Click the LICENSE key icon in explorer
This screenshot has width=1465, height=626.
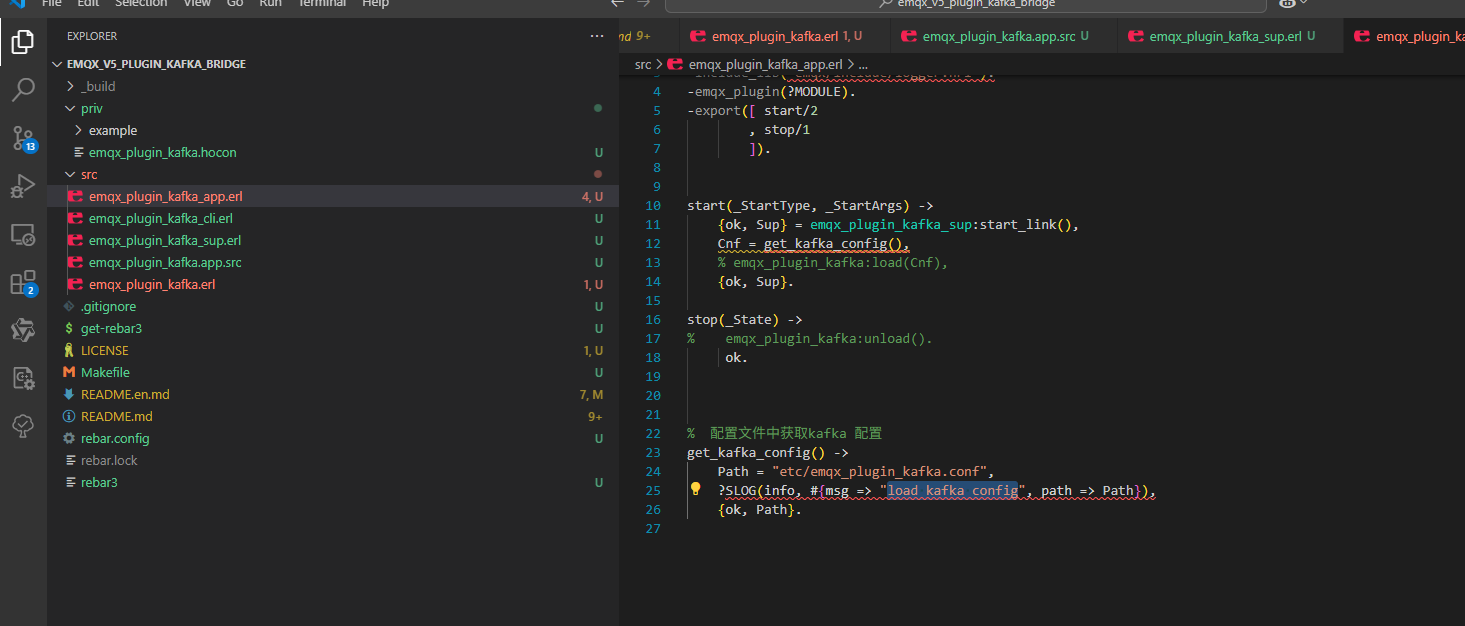click(x=68, y=350)
